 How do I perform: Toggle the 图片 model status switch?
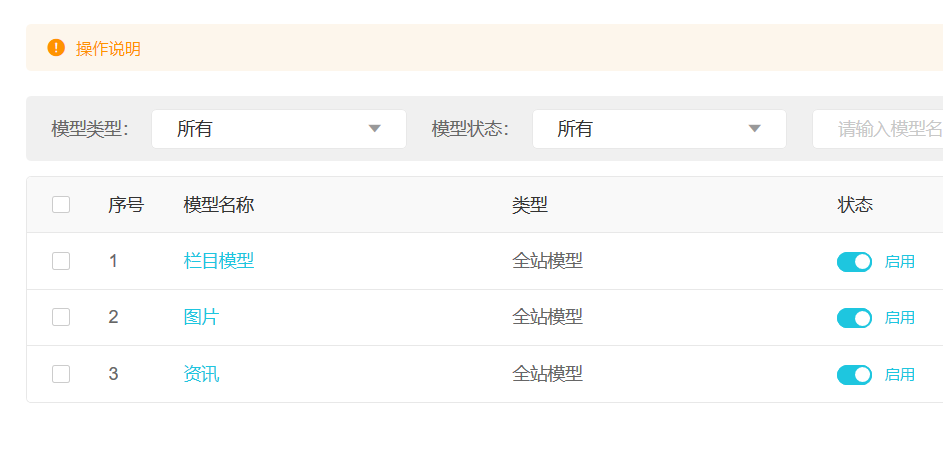(x=854, y=318)
